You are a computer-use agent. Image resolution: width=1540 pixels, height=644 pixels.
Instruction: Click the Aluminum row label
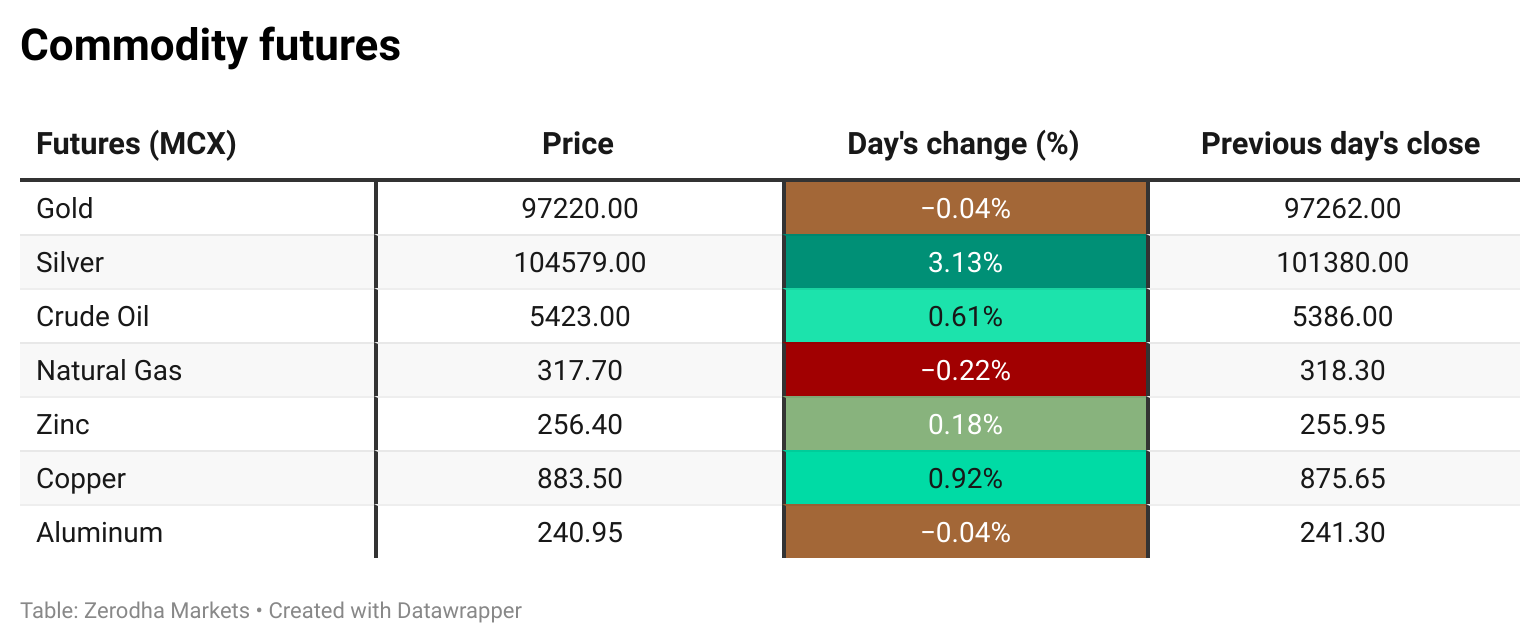coord(100,533)
